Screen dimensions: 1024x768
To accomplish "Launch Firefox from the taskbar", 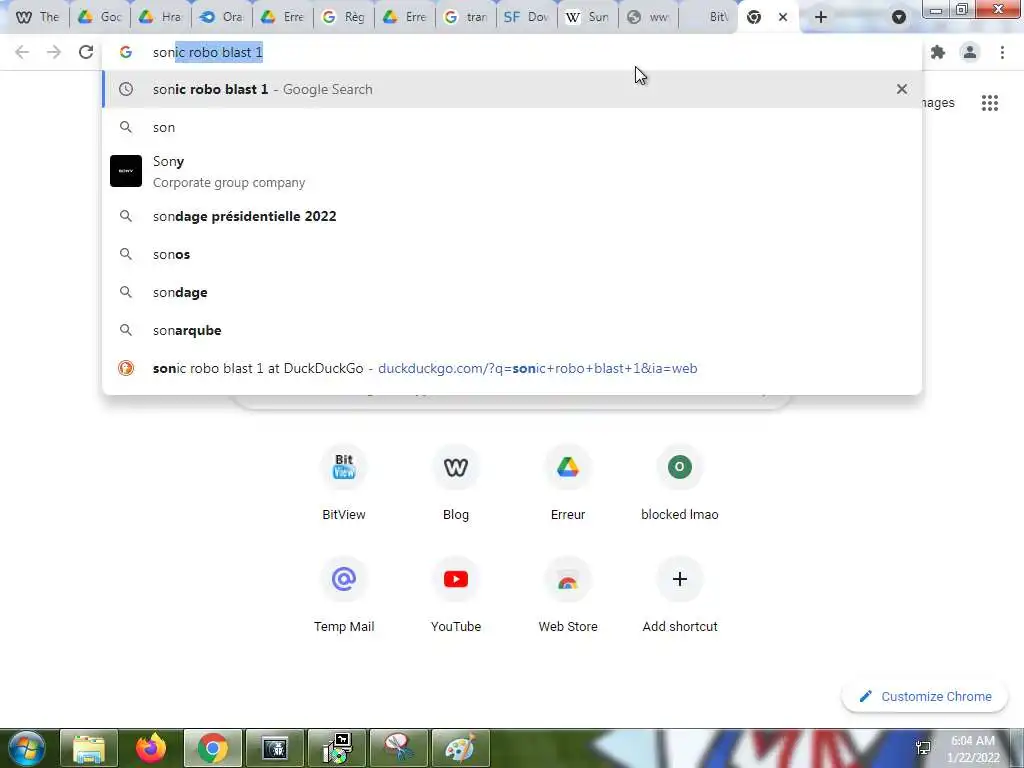I will click(151, 748).
